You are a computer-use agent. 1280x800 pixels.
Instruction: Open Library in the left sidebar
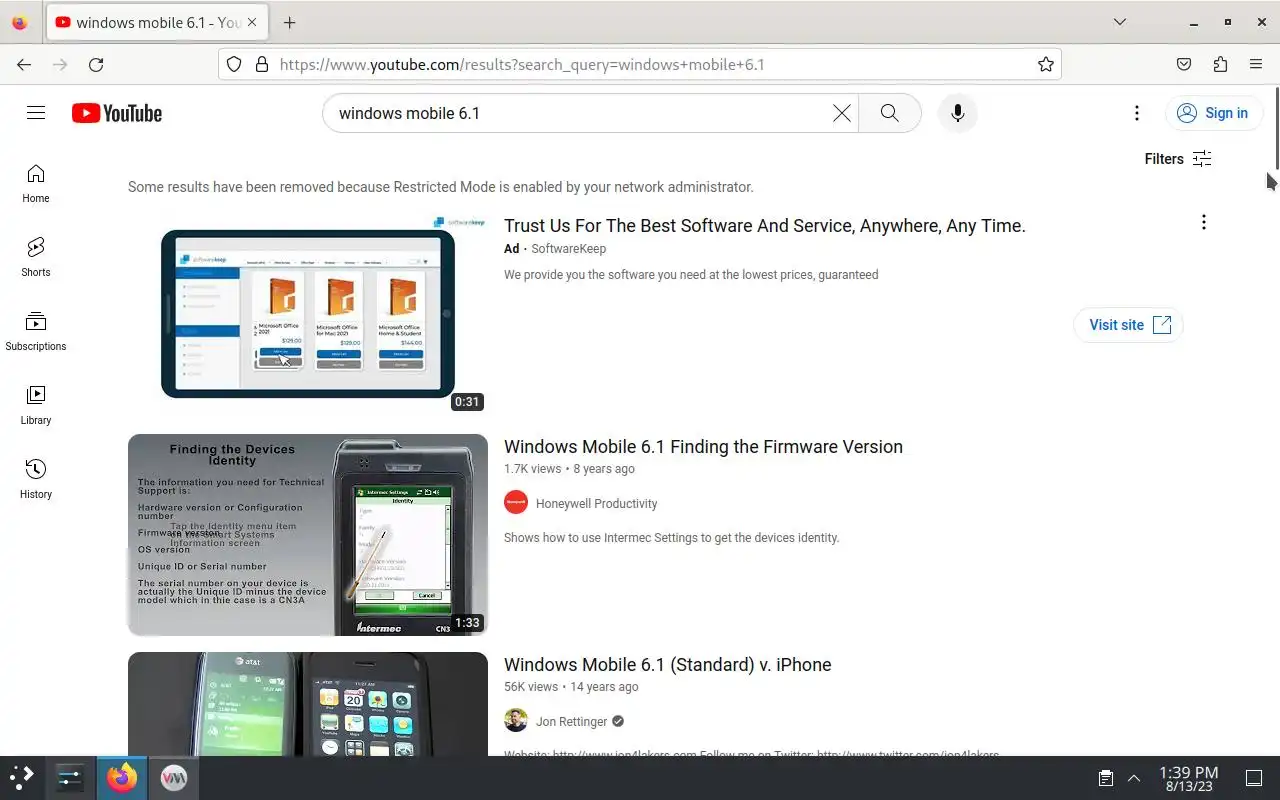pyautogui.click(x=36, y=406)
